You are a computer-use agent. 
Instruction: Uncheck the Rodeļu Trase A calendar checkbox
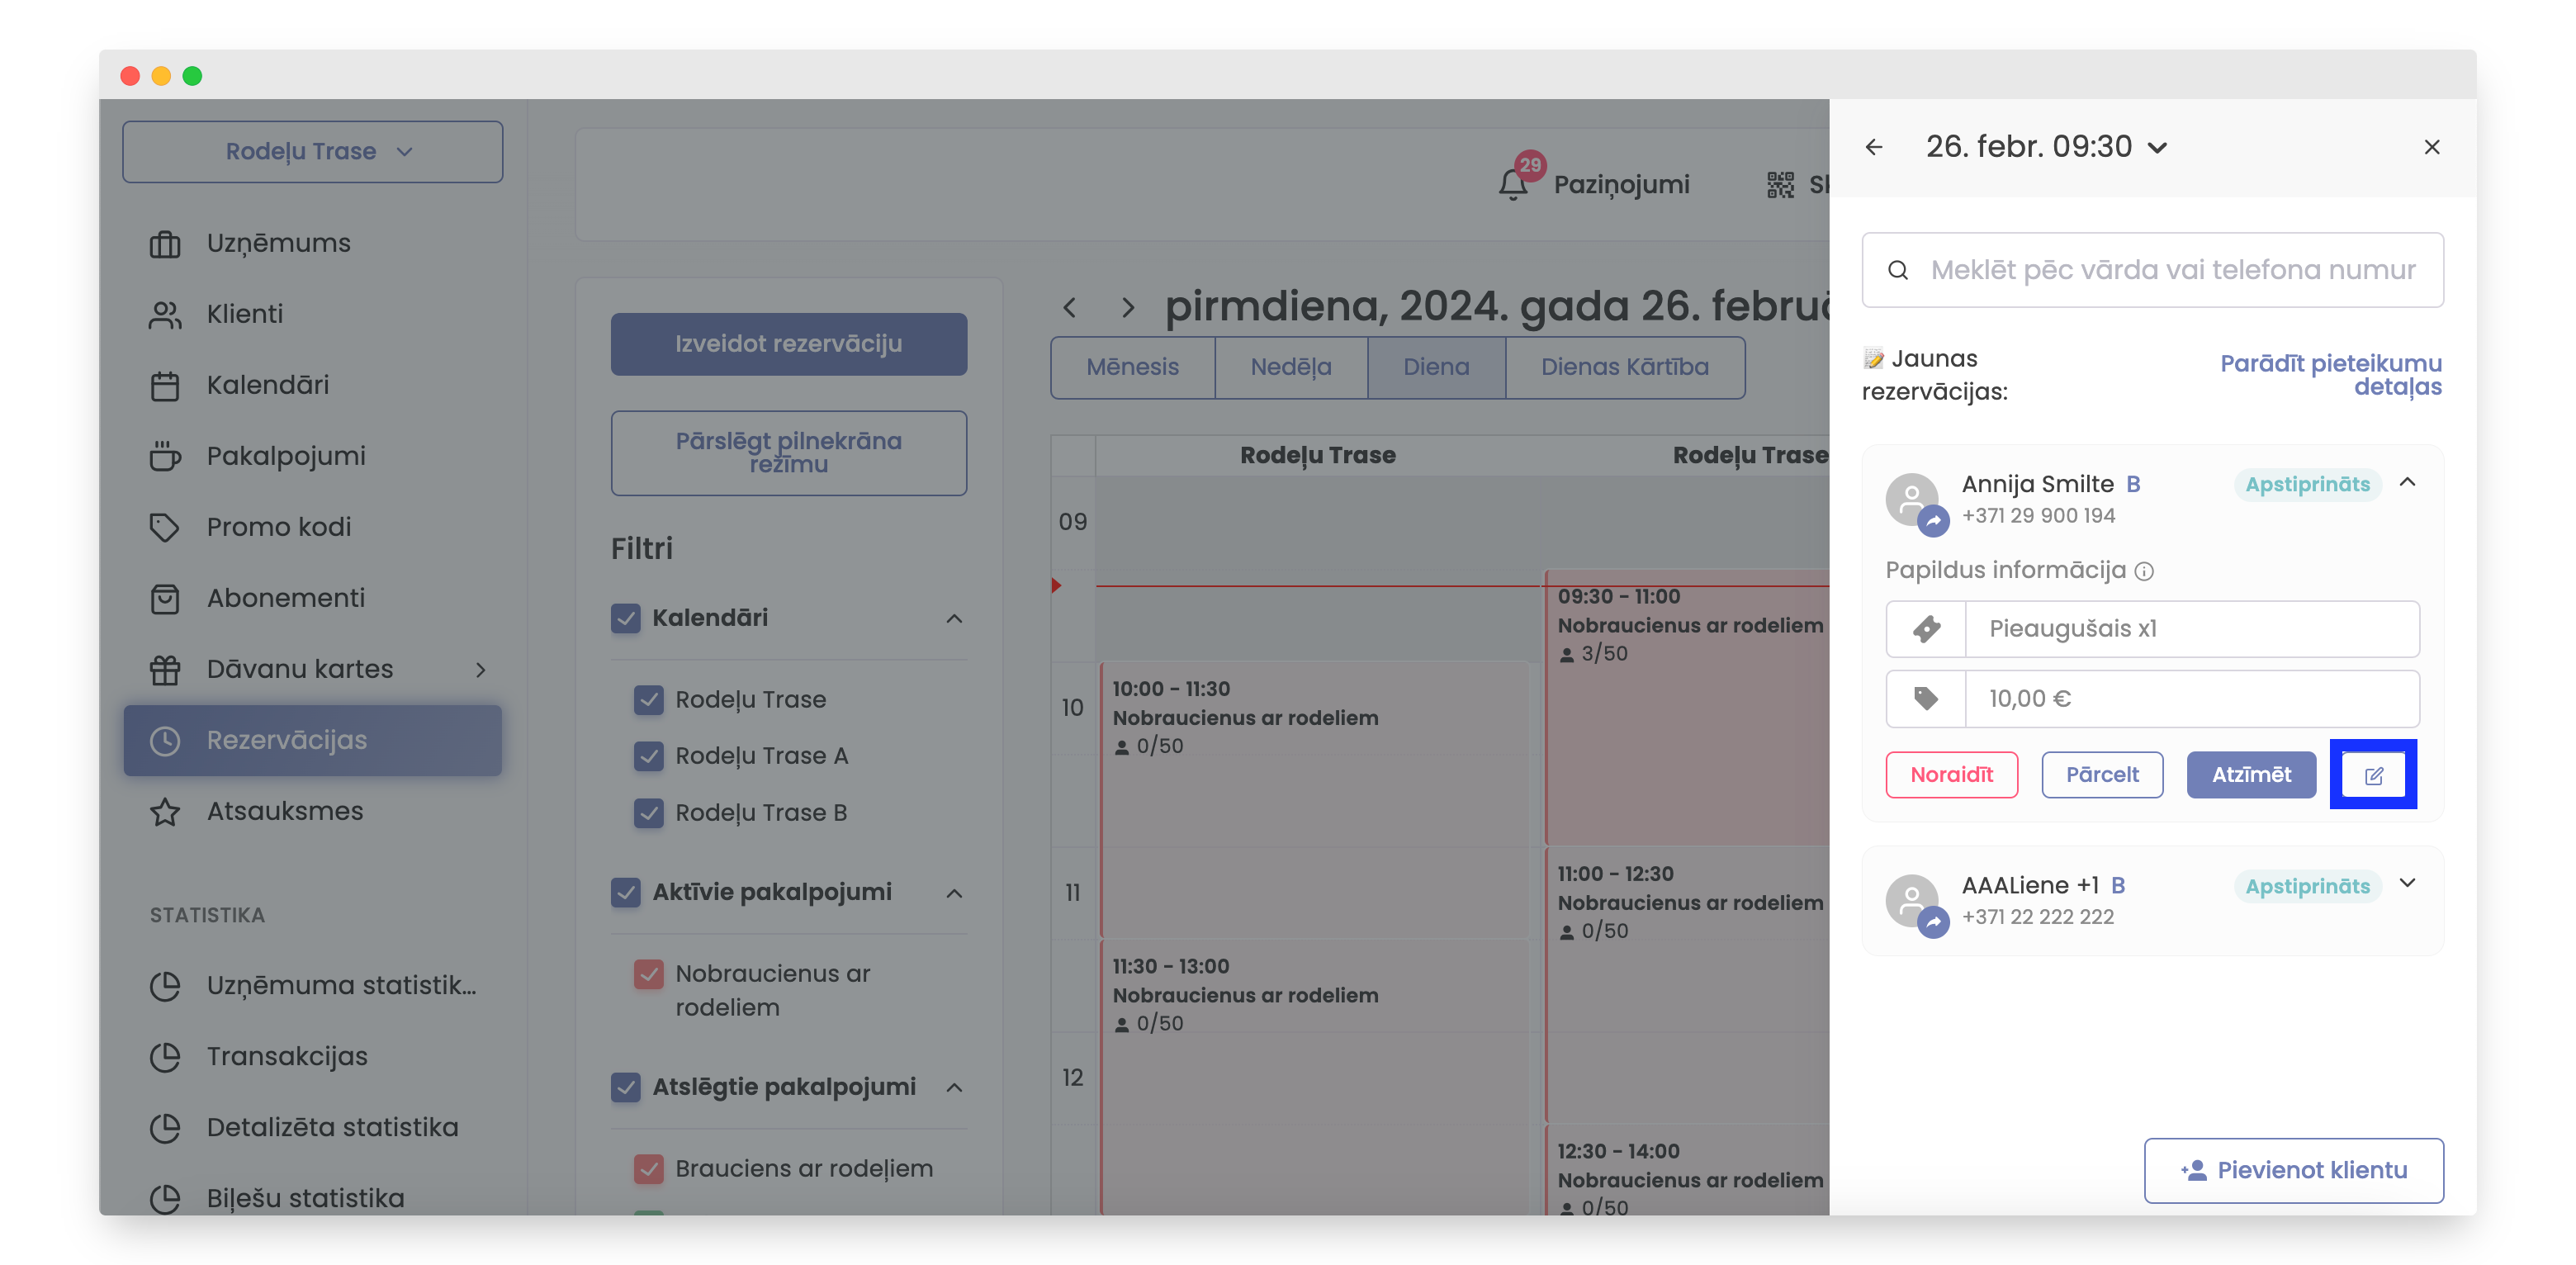(x=649, y=756)
